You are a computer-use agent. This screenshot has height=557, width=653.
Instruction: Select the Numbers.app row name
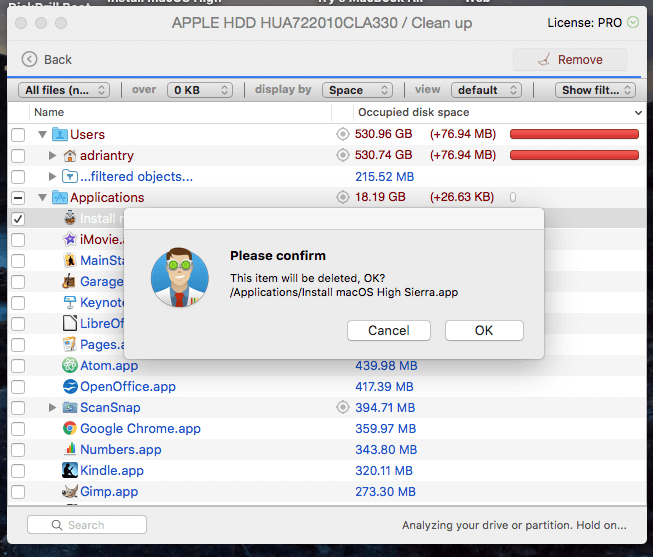121,450
